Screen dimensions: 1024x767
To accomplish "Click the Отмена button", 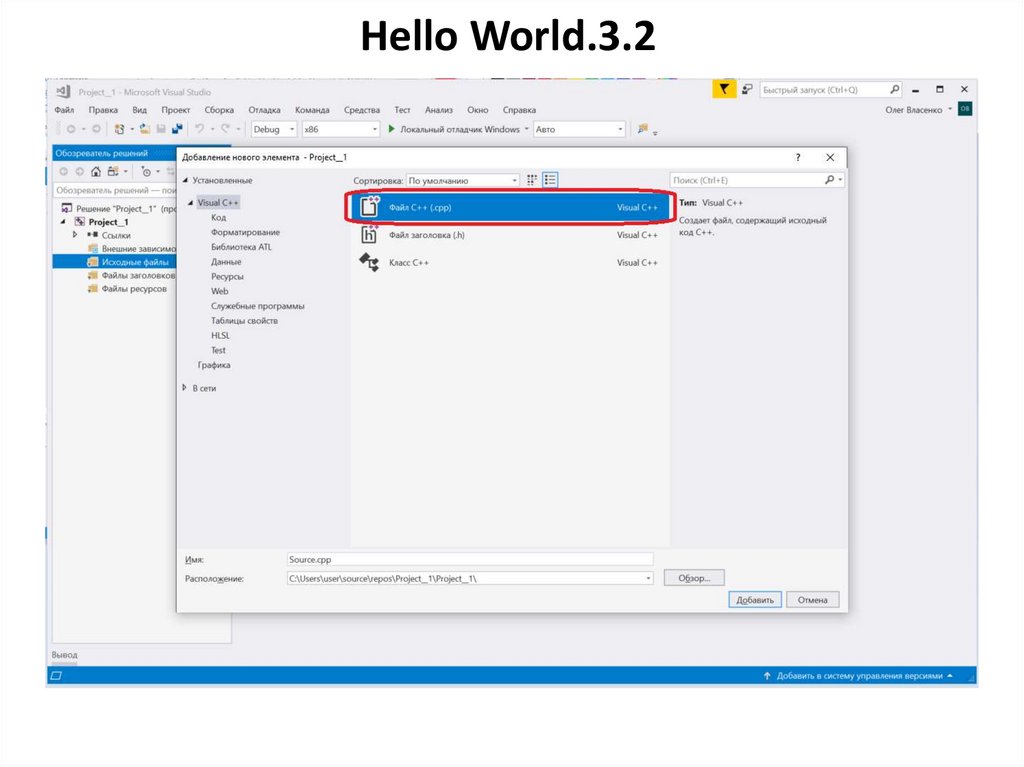I will [812, 600].
